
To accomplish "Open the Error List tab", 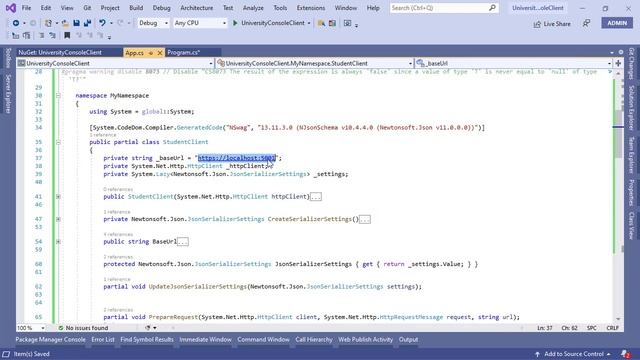I will 103,340.
